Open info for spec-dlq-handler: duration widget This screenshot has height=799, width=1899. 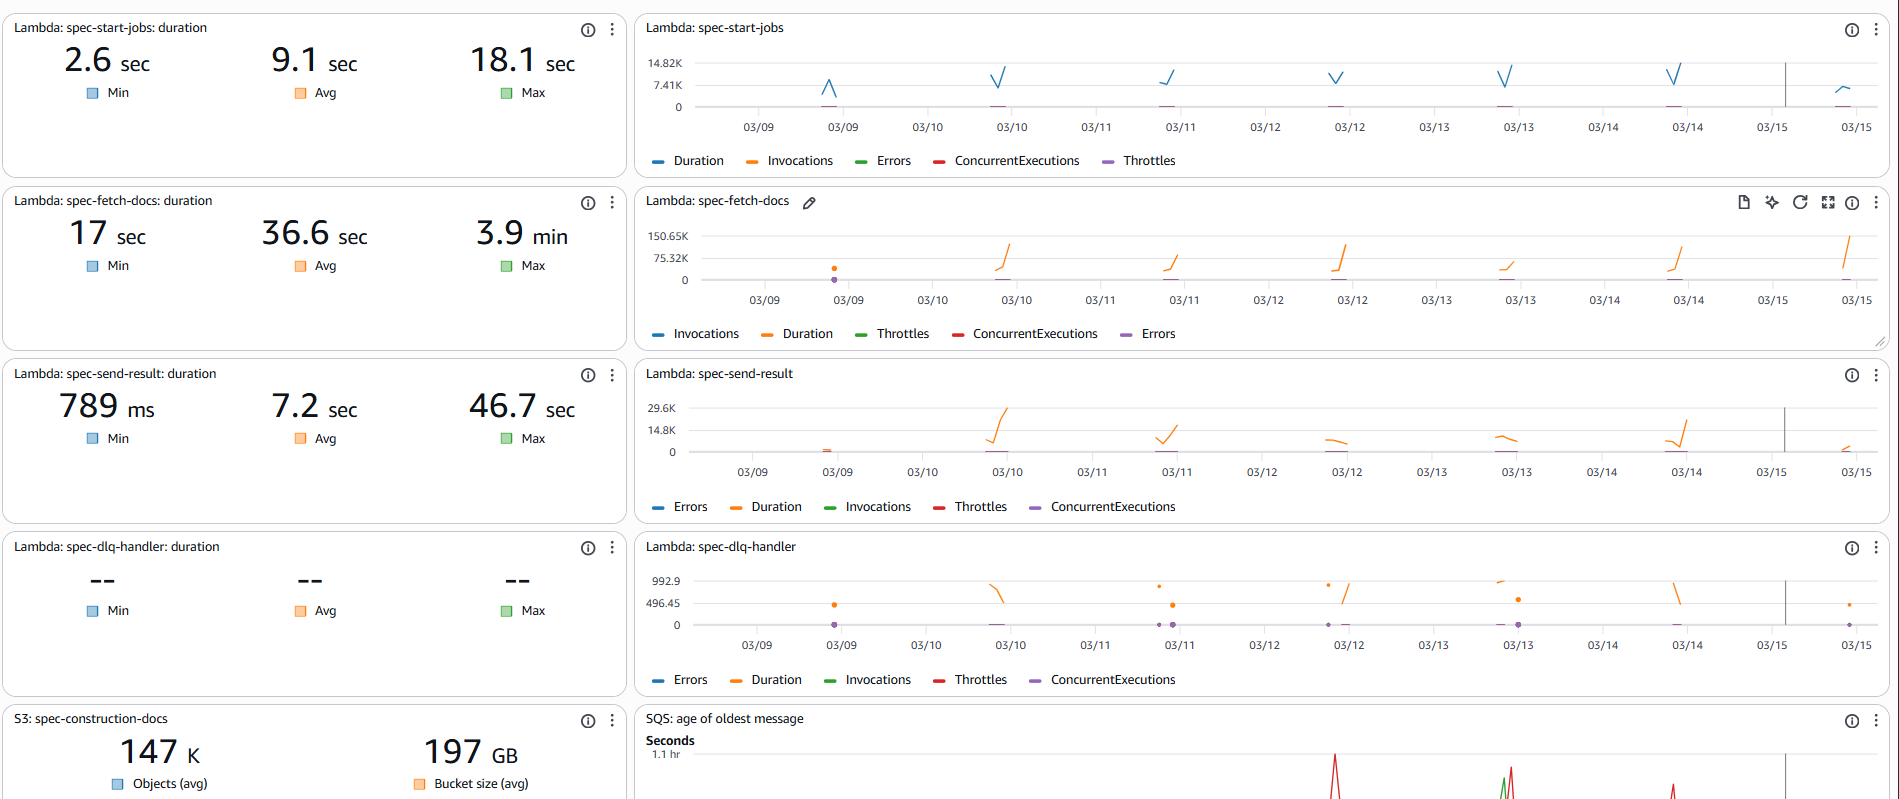click(x=588, y=548)
